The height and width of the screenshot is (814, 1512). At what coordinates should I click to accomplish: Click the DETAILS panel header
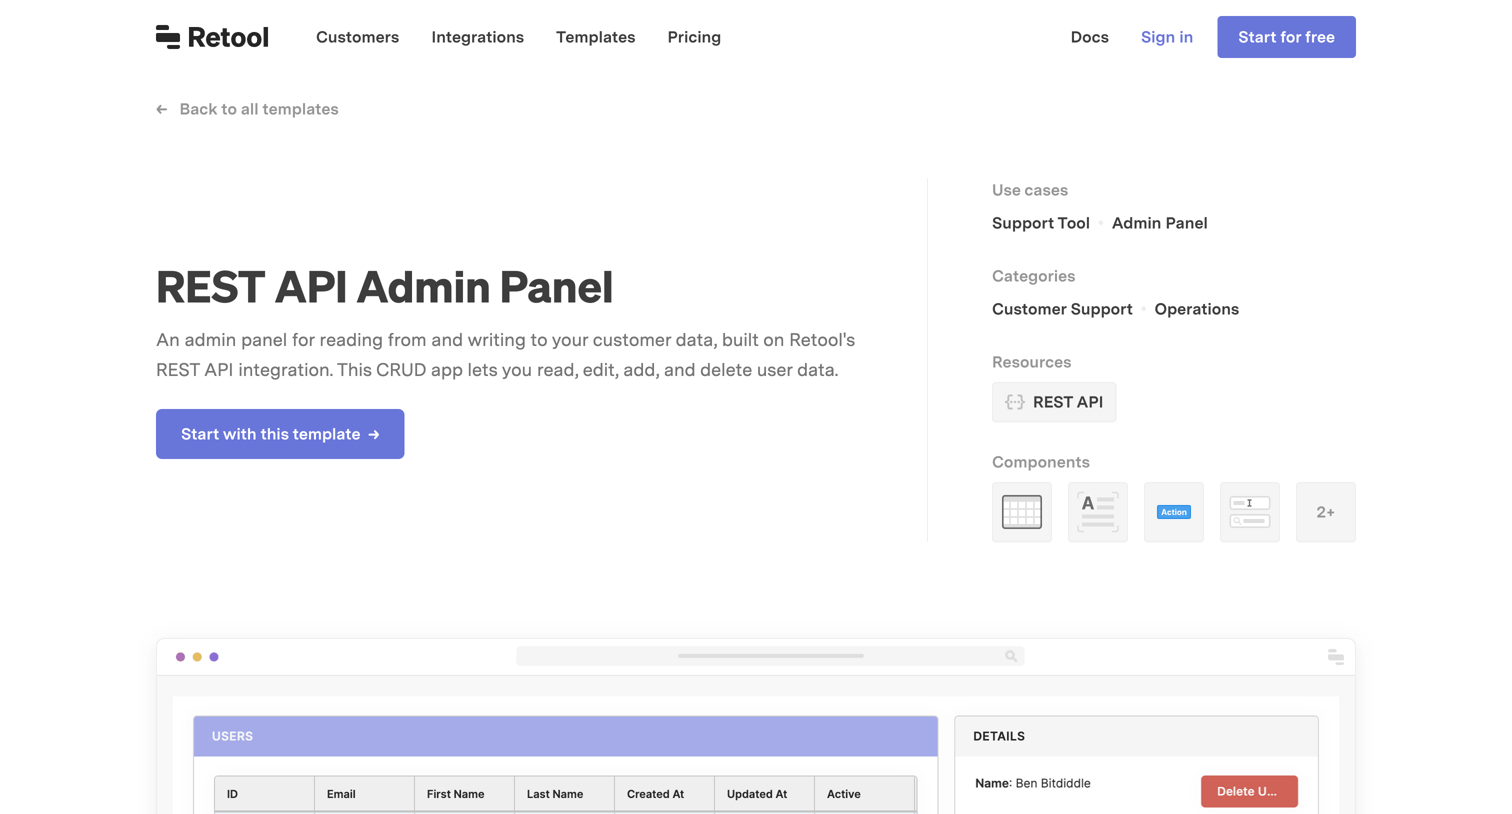(x=1136, y=736)
